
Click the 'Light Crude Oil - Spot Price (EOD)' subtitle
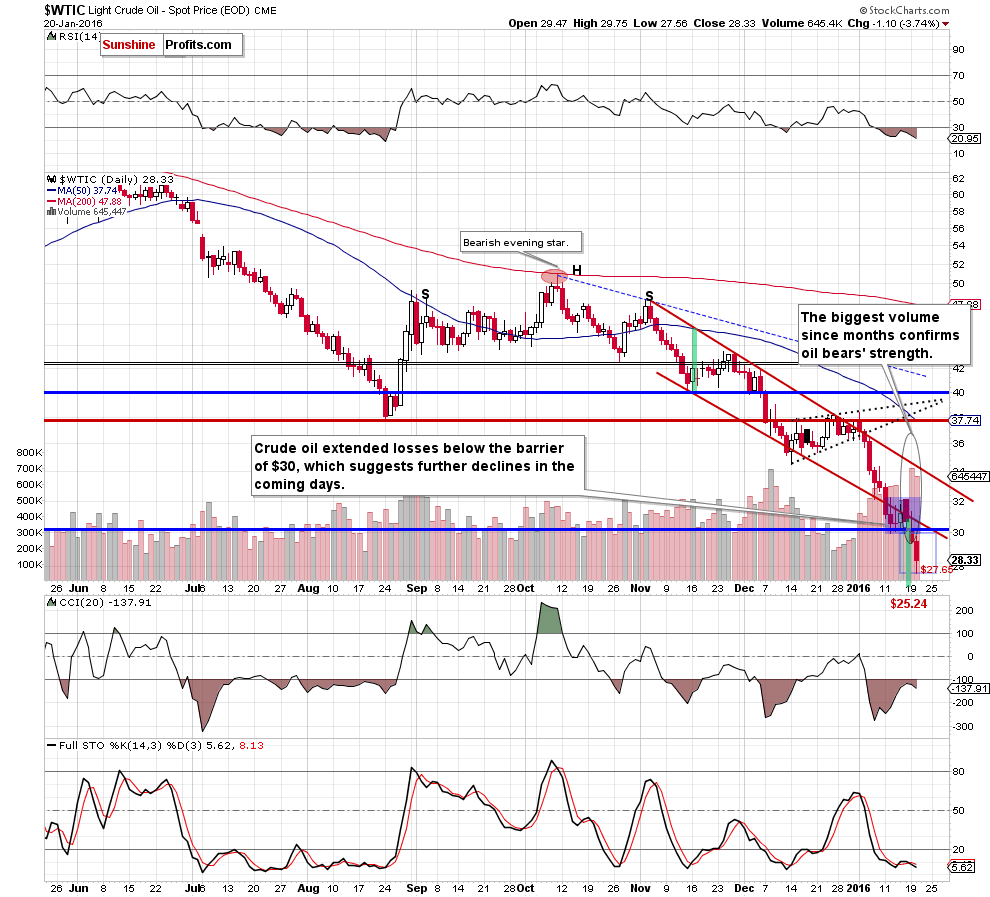pos(169,11)
